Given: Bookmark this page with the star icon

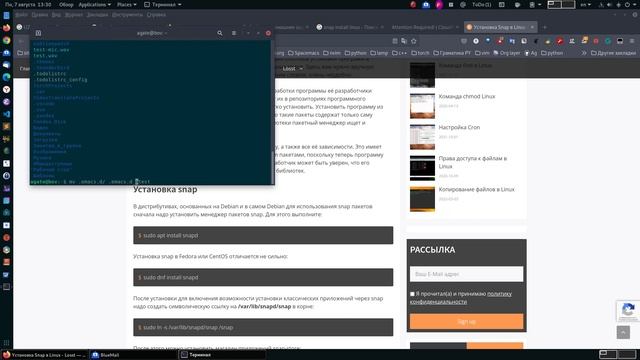Looking at the screenshot, I should tap(413, 41).
